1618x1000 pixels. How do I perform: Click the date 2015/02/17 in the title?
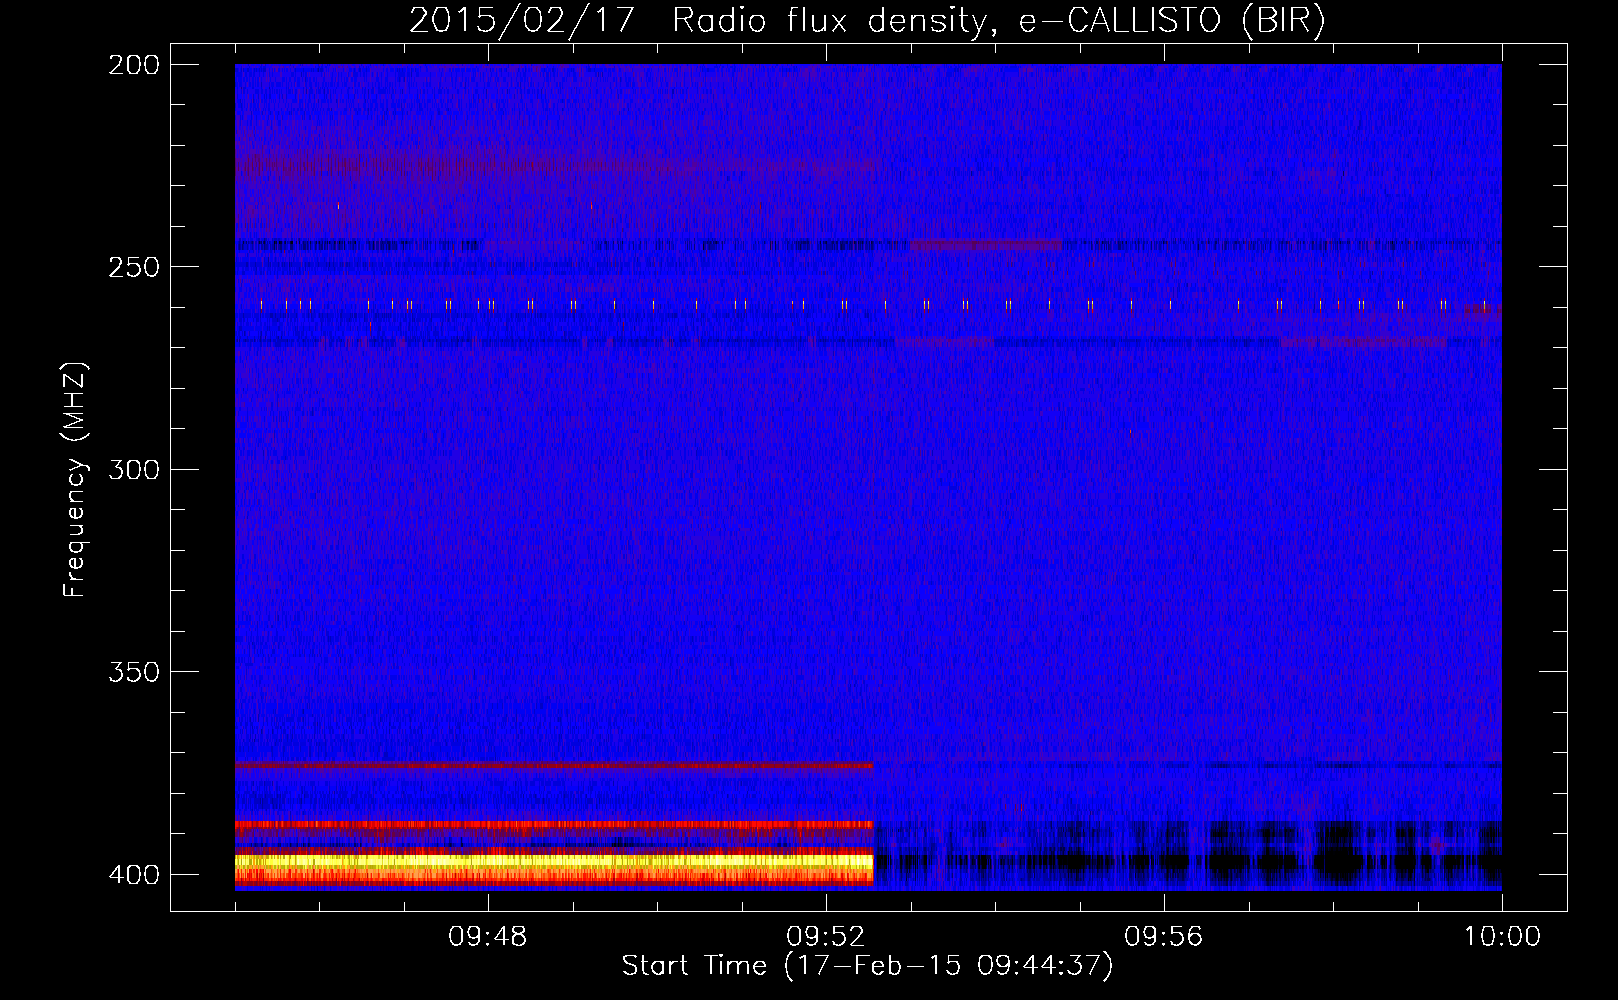521,21
